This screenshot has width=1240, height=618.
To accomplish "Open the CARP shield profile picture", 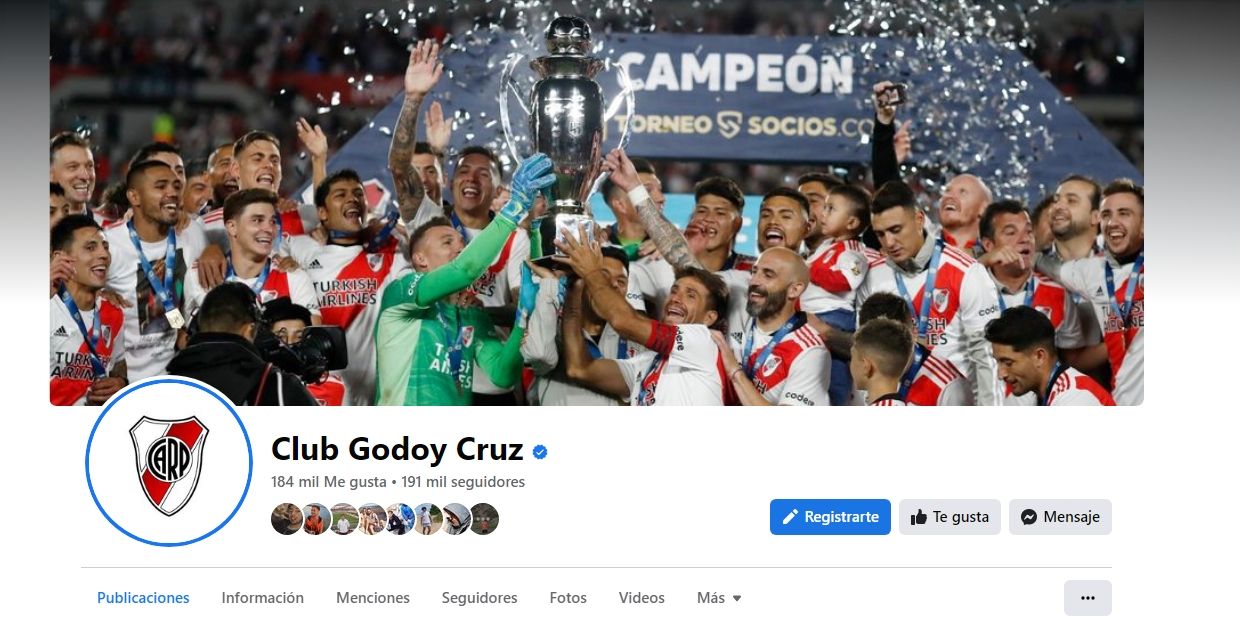I will click(169, 464).
